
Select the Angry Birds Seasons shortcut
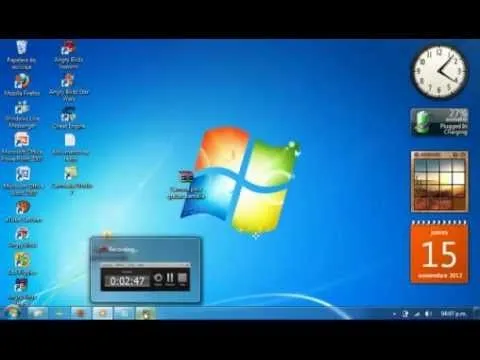[x=68, y=55]
